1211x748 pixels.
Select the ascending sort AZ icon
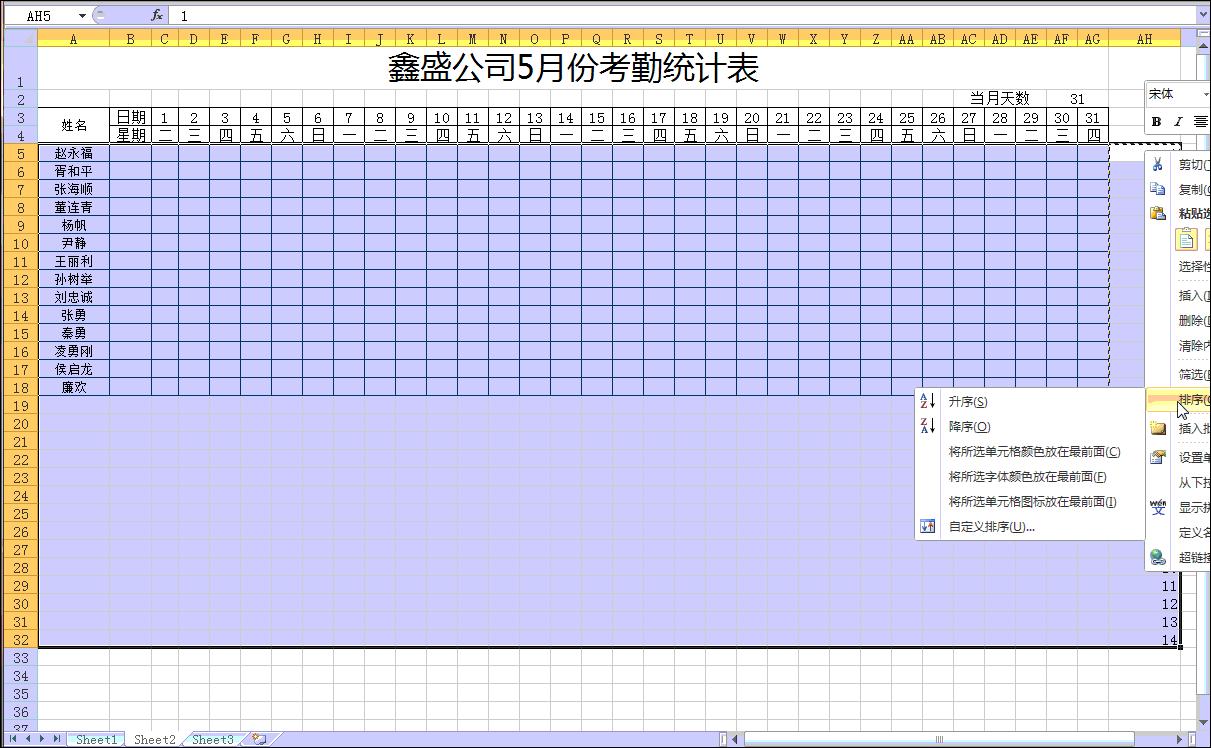[926, 401]
